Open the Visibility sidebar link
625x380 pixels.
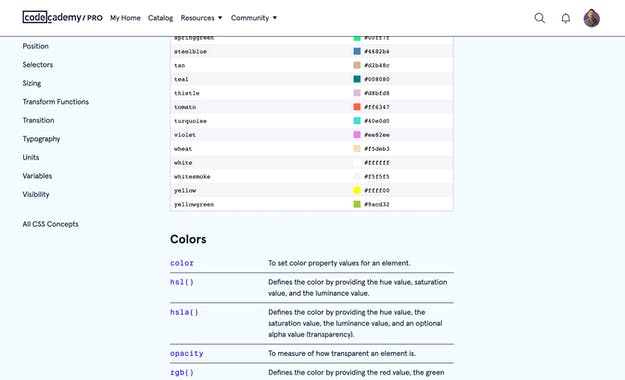coord(36,195)
